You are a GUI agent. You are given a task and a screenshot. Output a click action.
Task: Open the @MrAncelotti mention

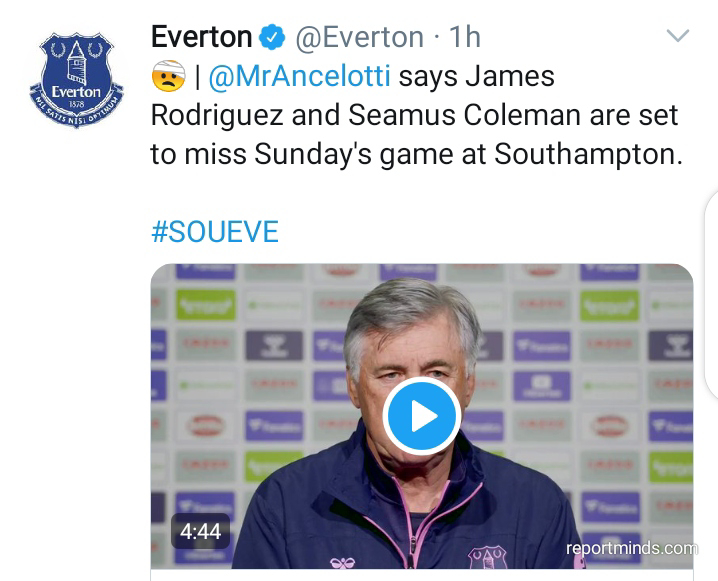coord(300,76)
